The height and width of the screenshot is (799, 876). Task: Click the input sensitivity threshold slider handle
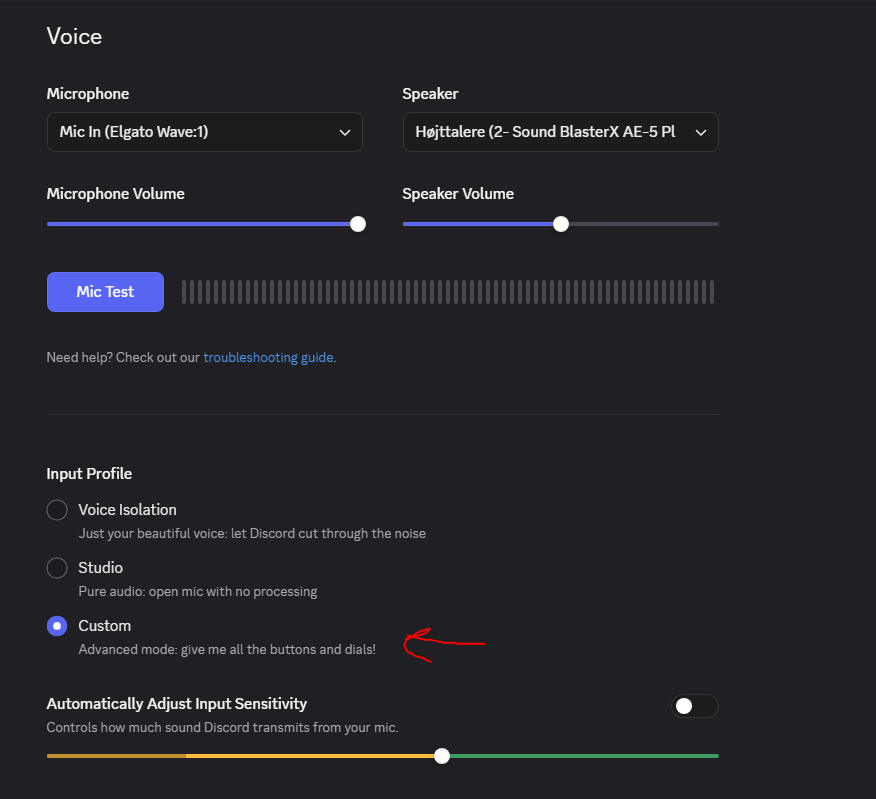click(x=442, y=756)
